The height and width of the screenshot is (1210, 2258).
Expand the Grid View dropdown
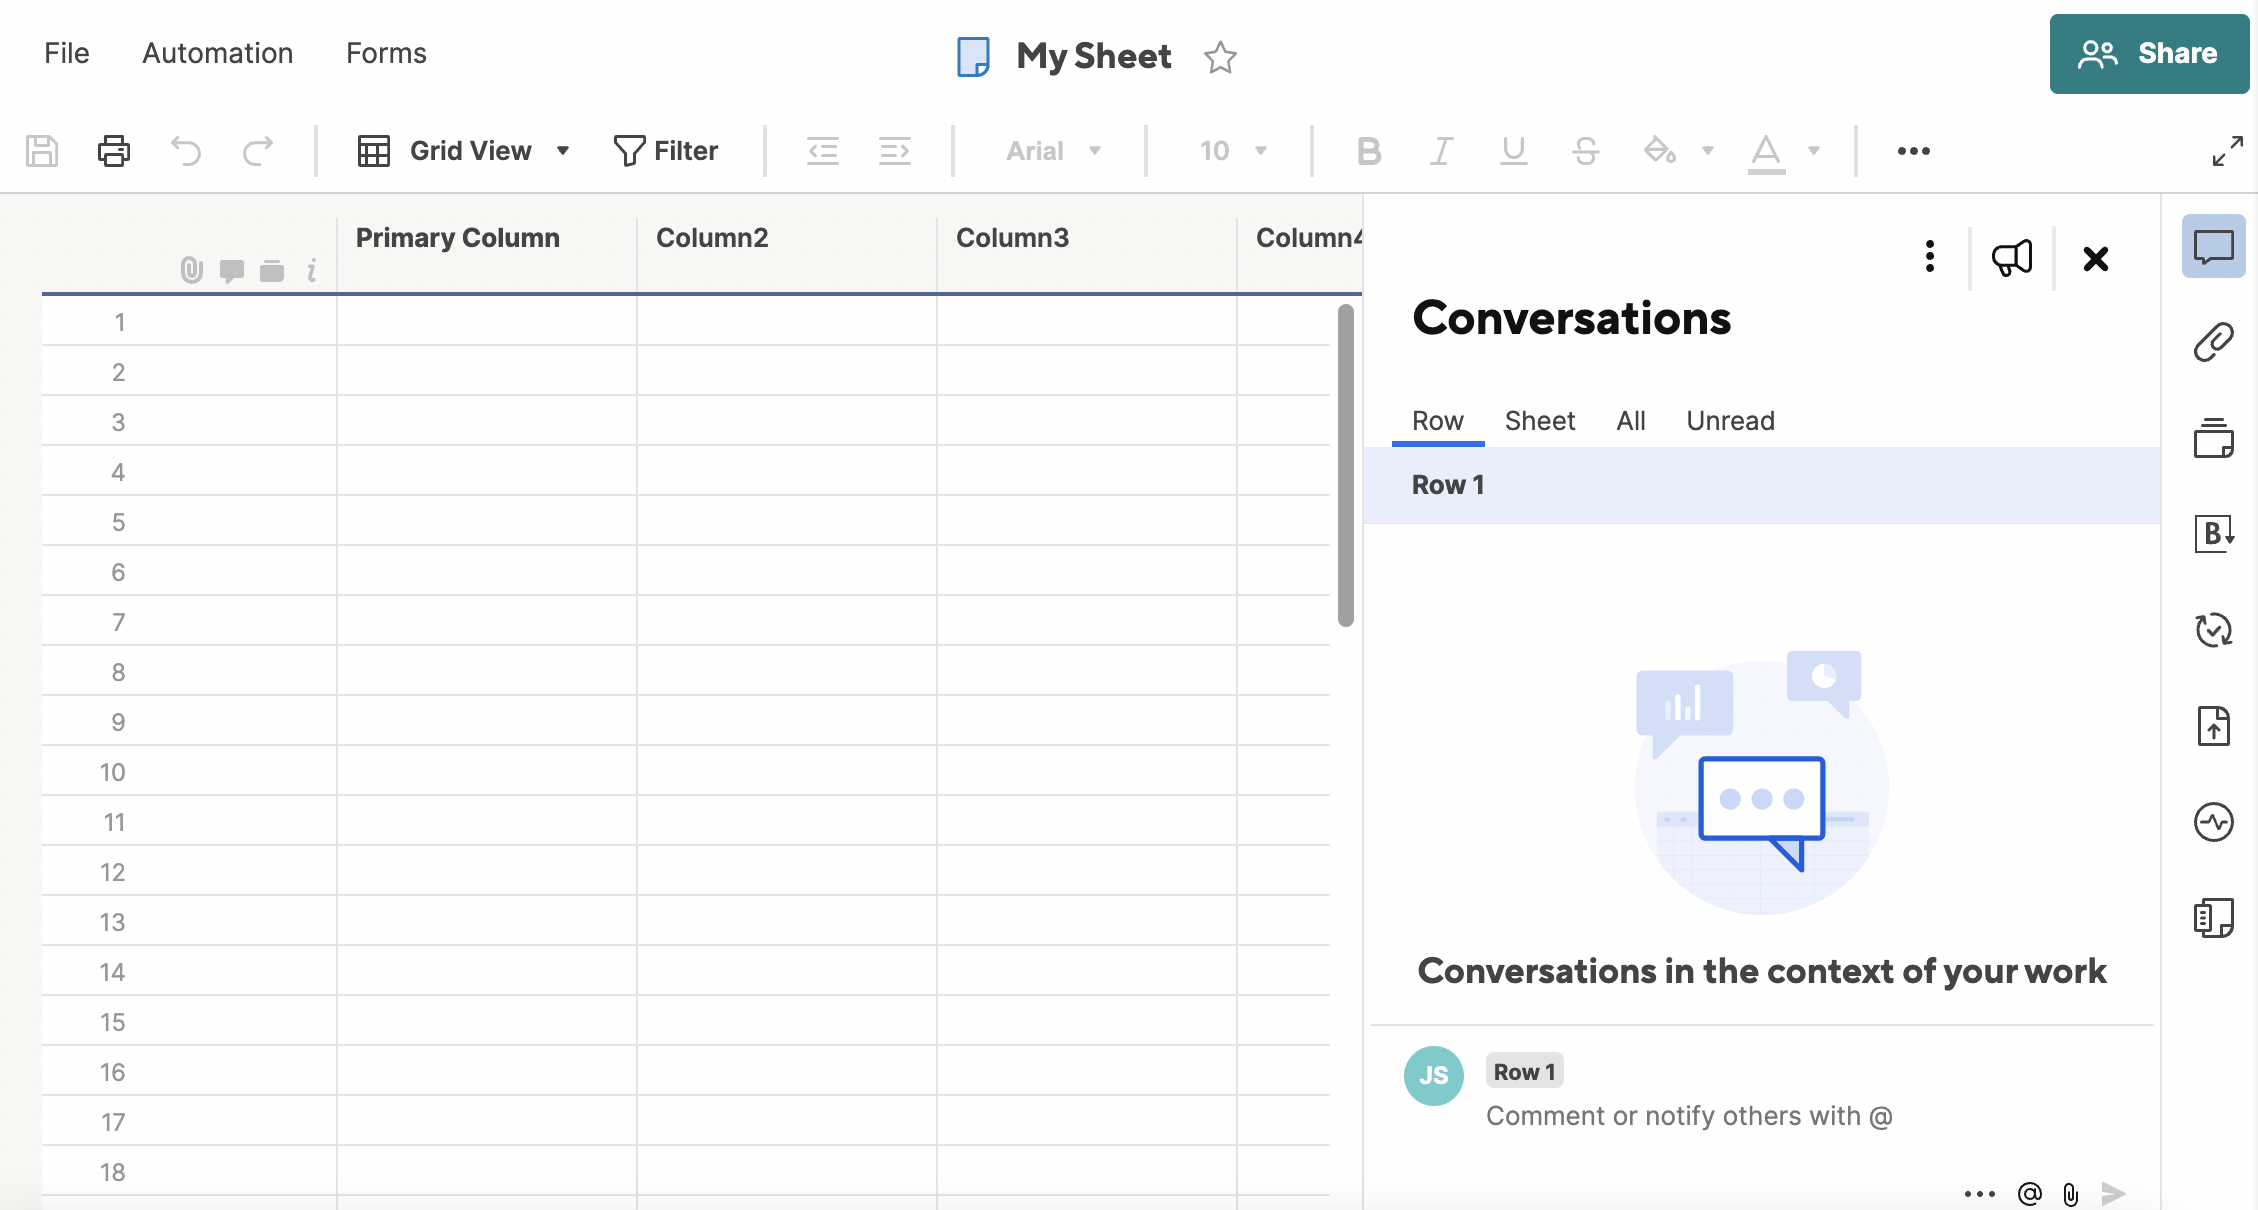point(563,151)
